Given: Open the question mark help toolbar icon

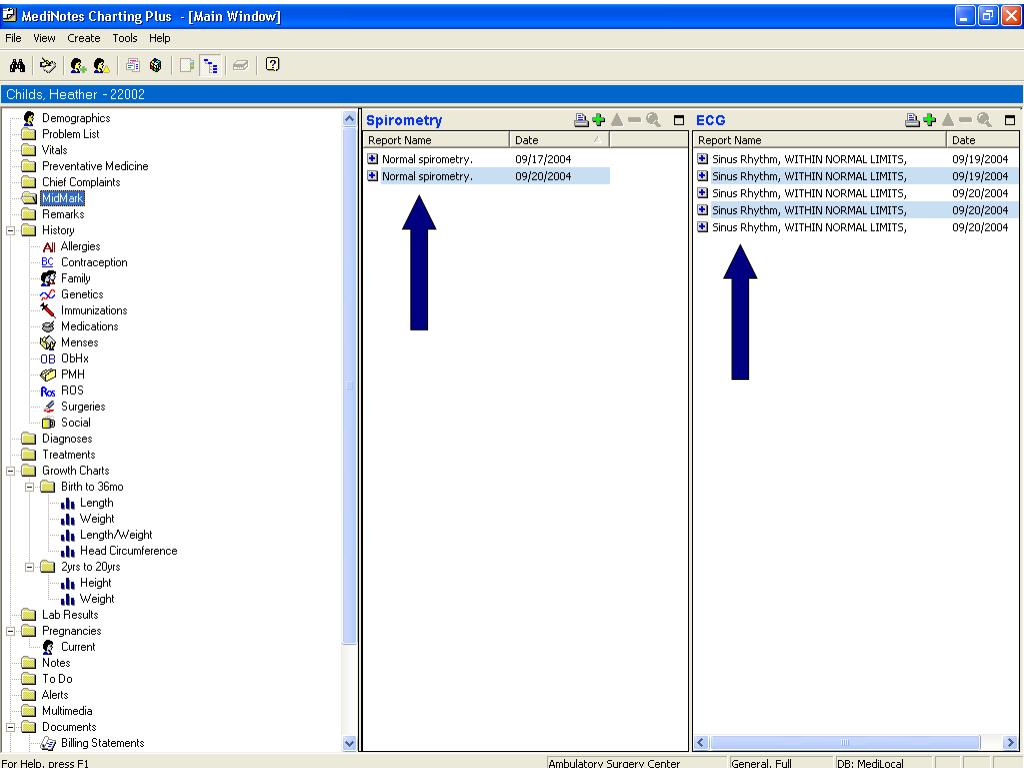Looking at the screenshot, I should coord(272,64).
